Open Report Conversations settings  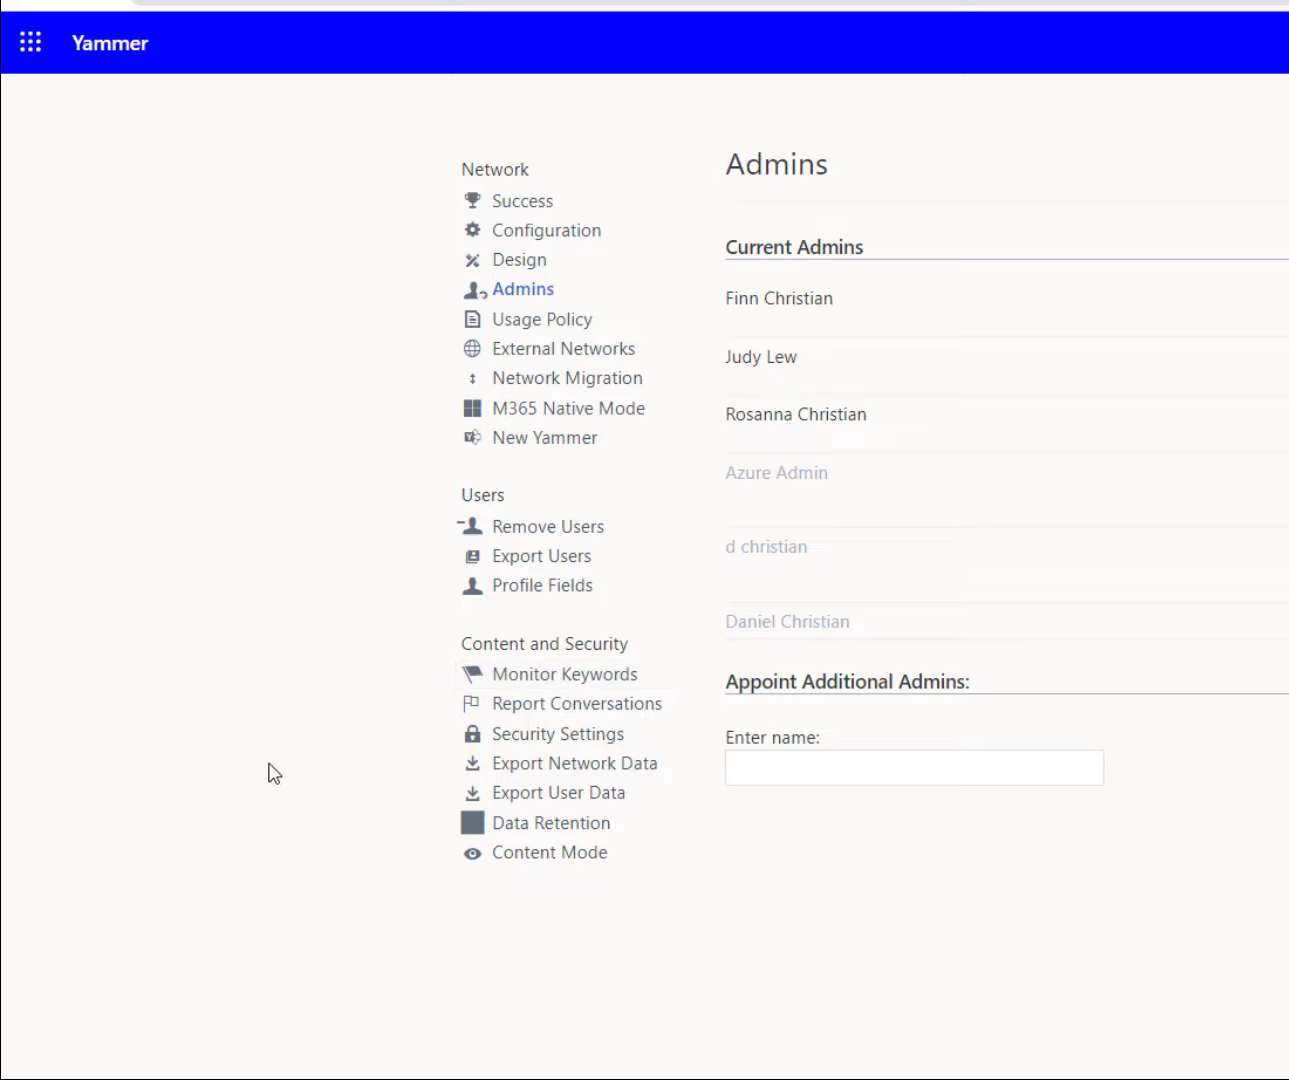click(577, 704)
